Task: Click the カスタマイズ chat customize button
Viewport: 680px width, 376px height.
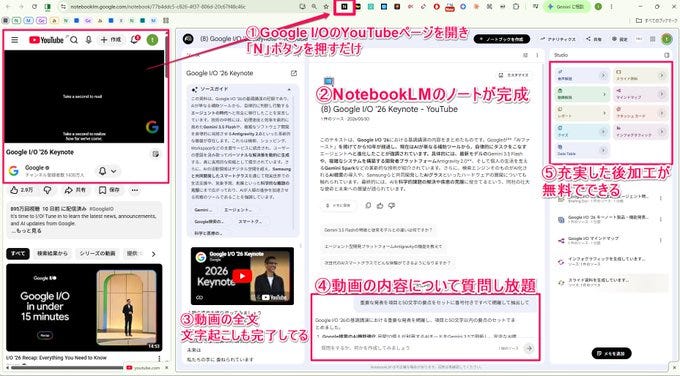Action: (x=514, y=75)
